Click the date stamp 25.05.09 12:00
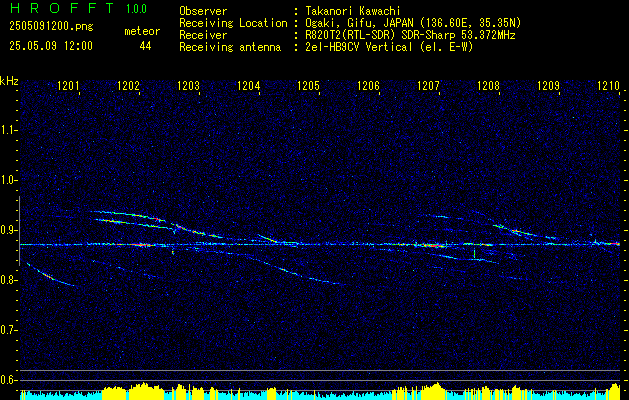This screenshot has width=629, height=400. (x=51, y=46)
